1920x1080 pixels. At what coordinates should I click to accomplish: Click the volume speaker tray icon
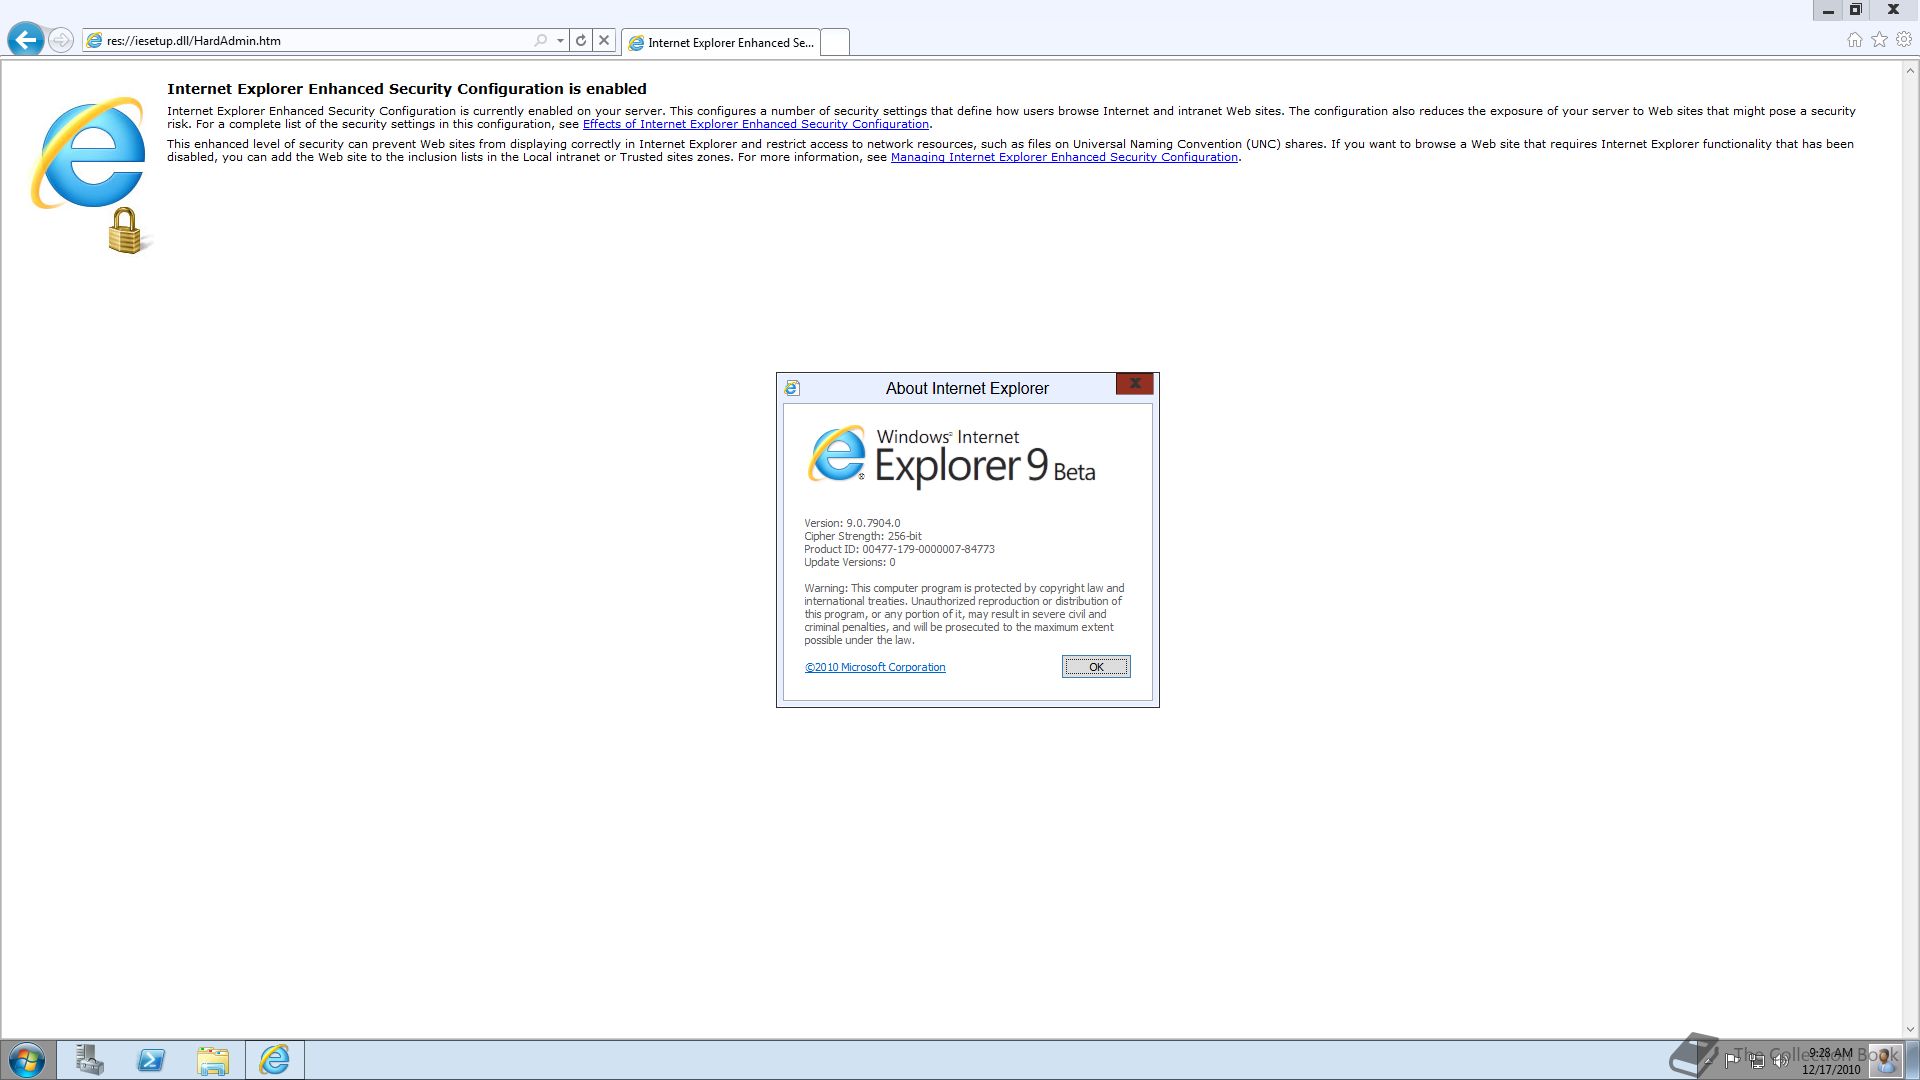(x=1780, y=1060)
